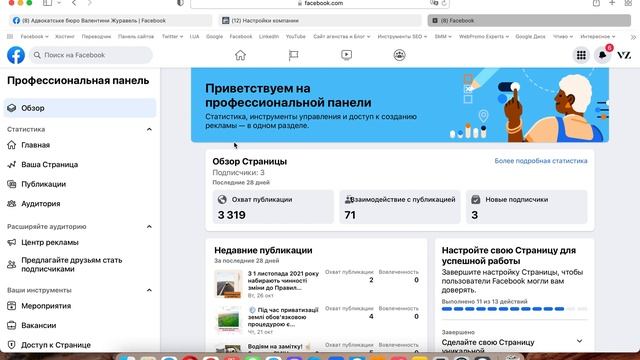Open the Google Диск bookmark
This screenshot has height=360, width=640.
click(x=530, y=36)
